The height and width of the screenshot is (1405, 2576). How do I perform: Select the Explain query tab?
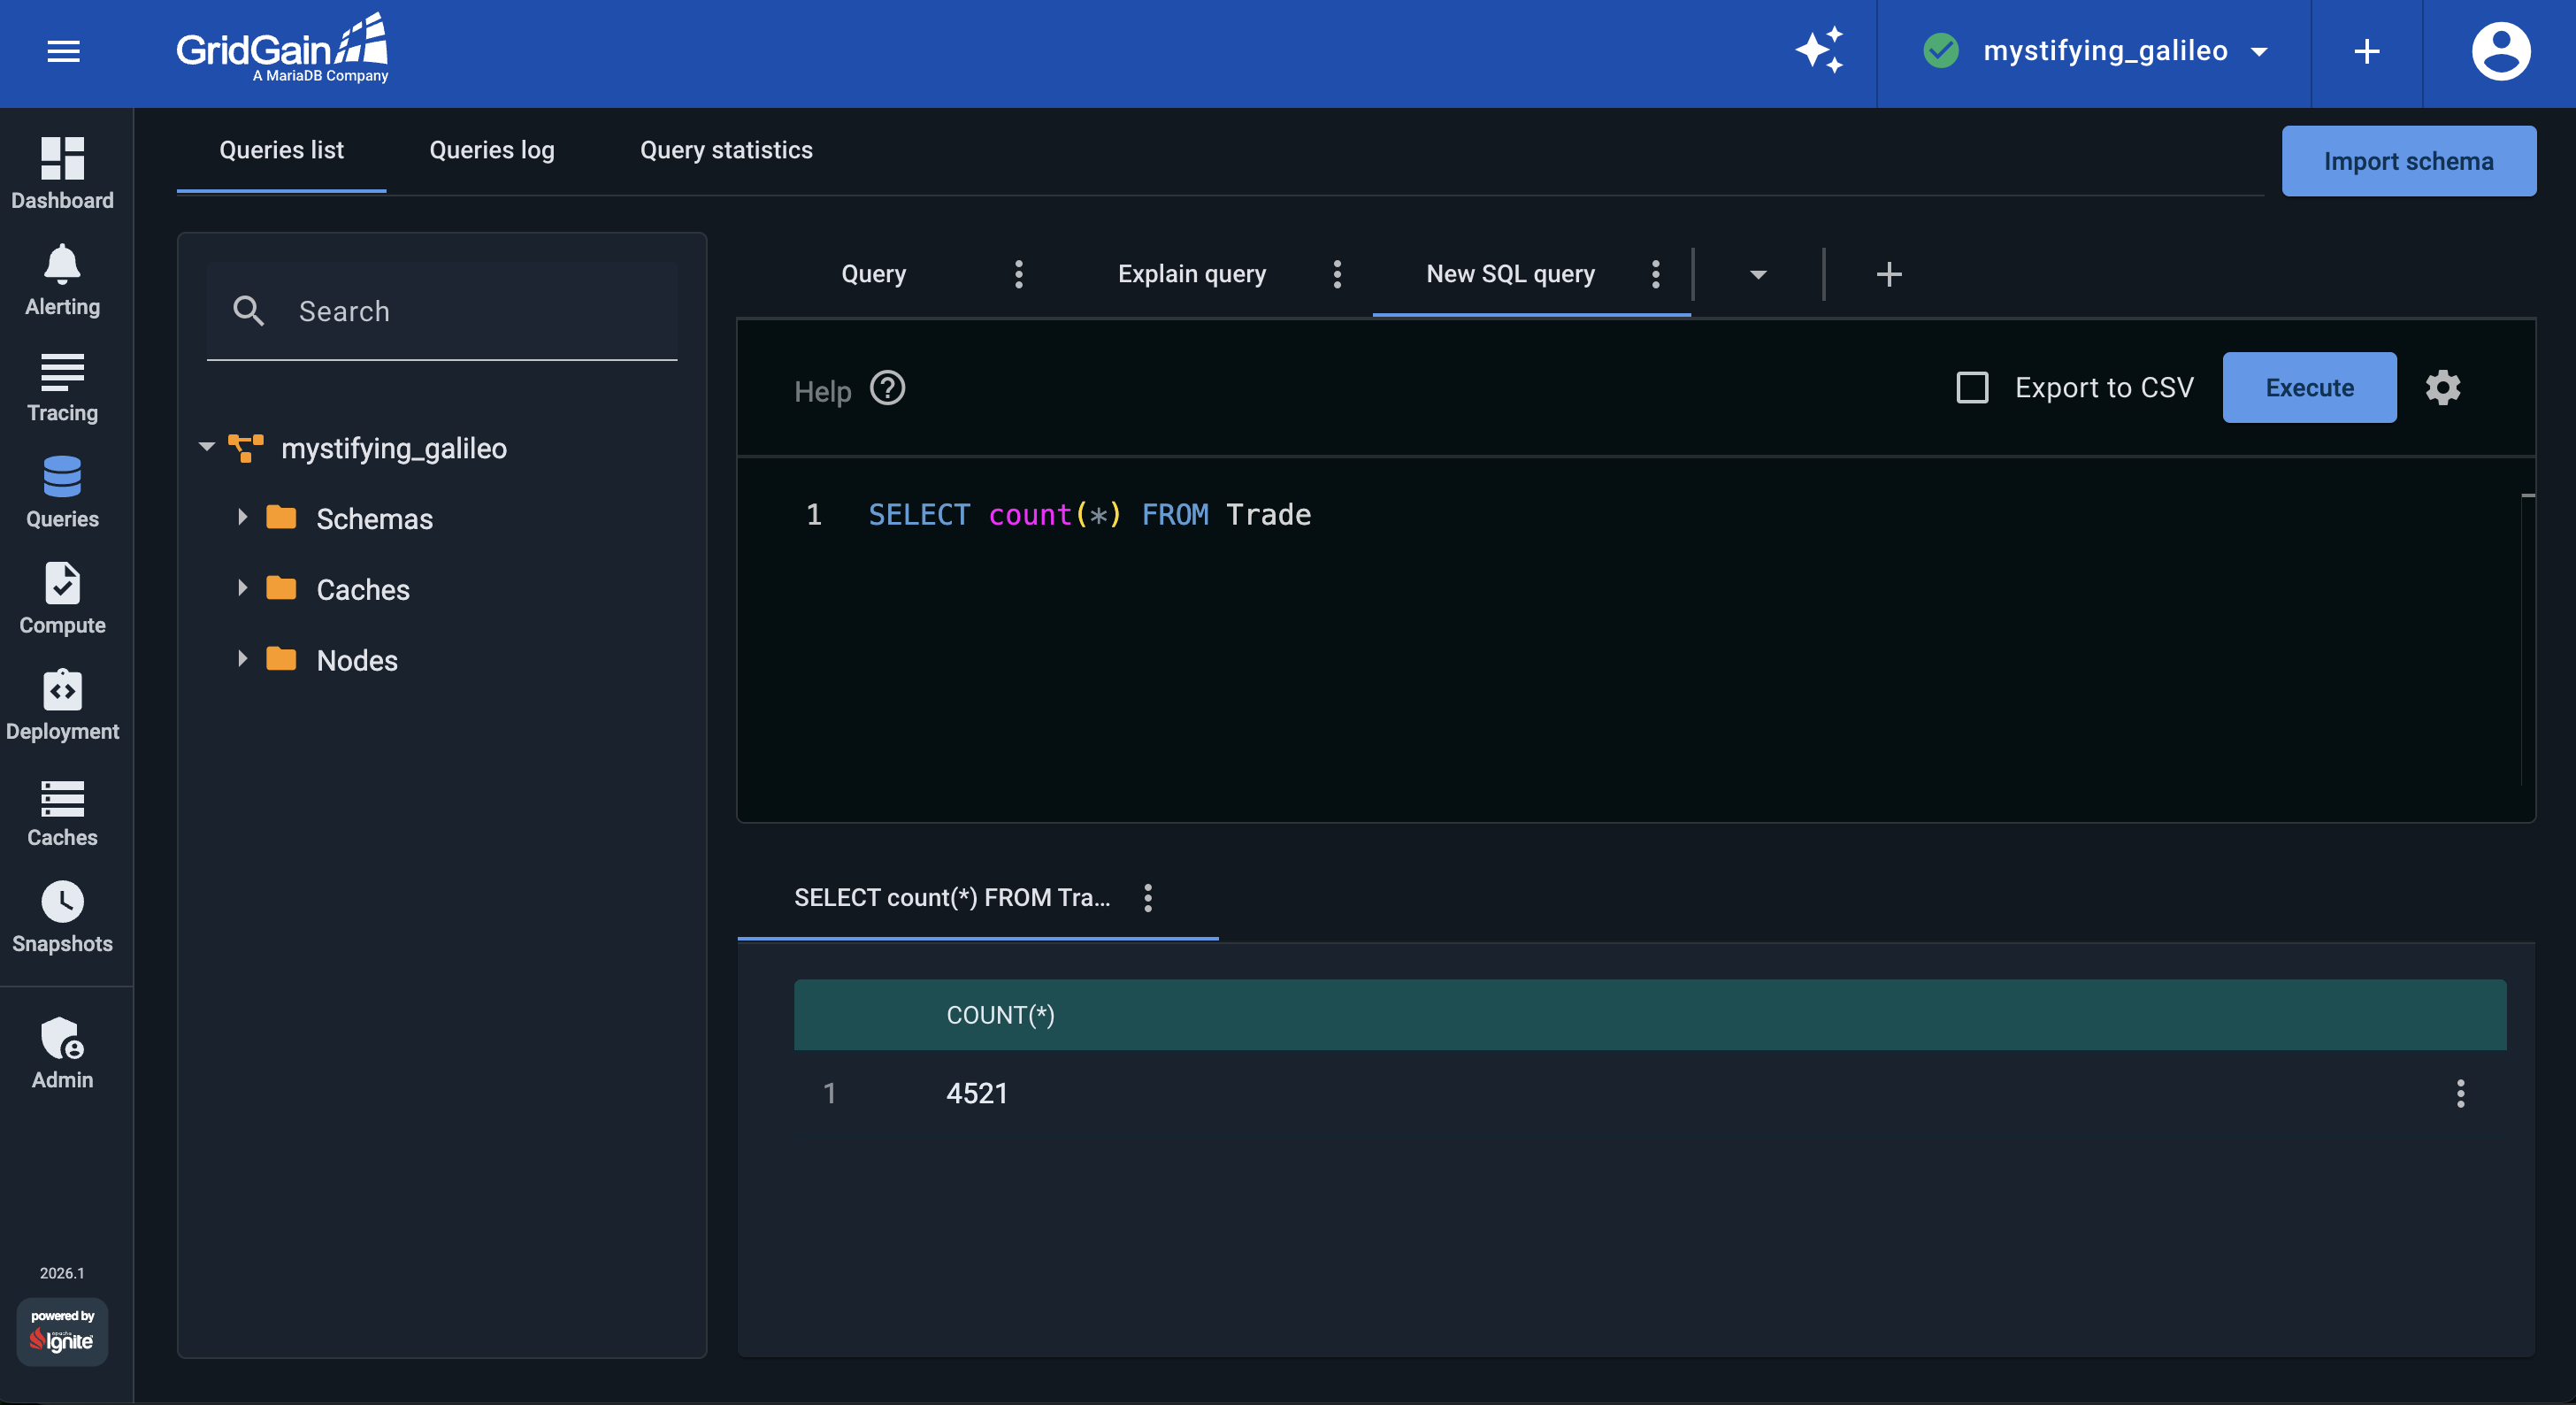coord(1191,274)
